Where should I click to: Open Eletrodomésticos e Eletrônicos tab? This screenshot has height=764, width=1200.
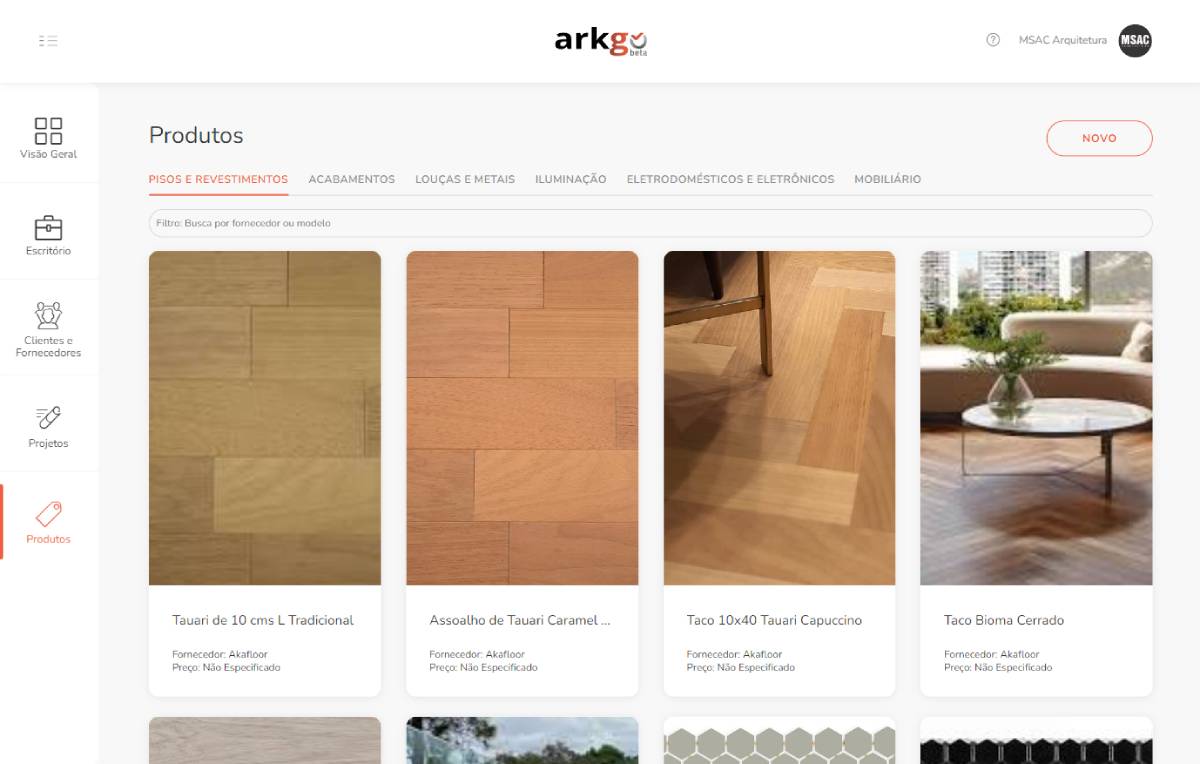pos(730,179)
